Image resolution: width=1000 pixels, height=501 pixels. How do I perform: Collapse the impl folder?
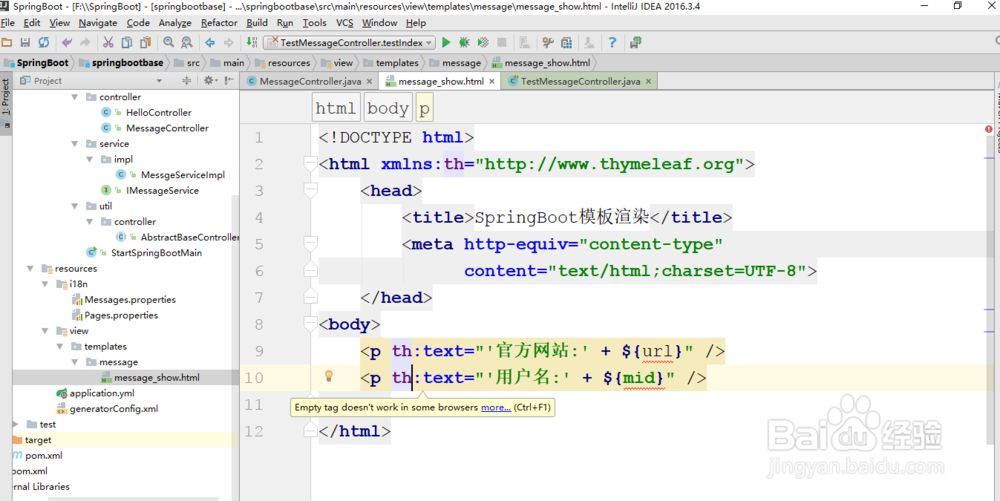tap(89, 159)
